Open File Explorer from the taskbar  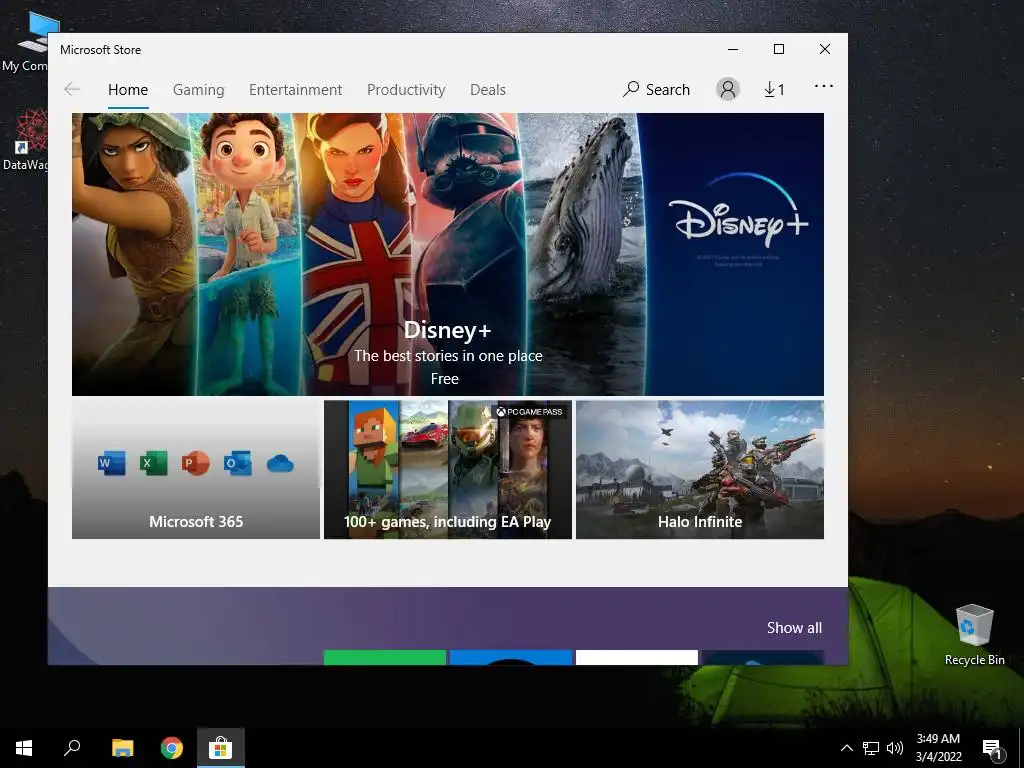pos(122,748)
